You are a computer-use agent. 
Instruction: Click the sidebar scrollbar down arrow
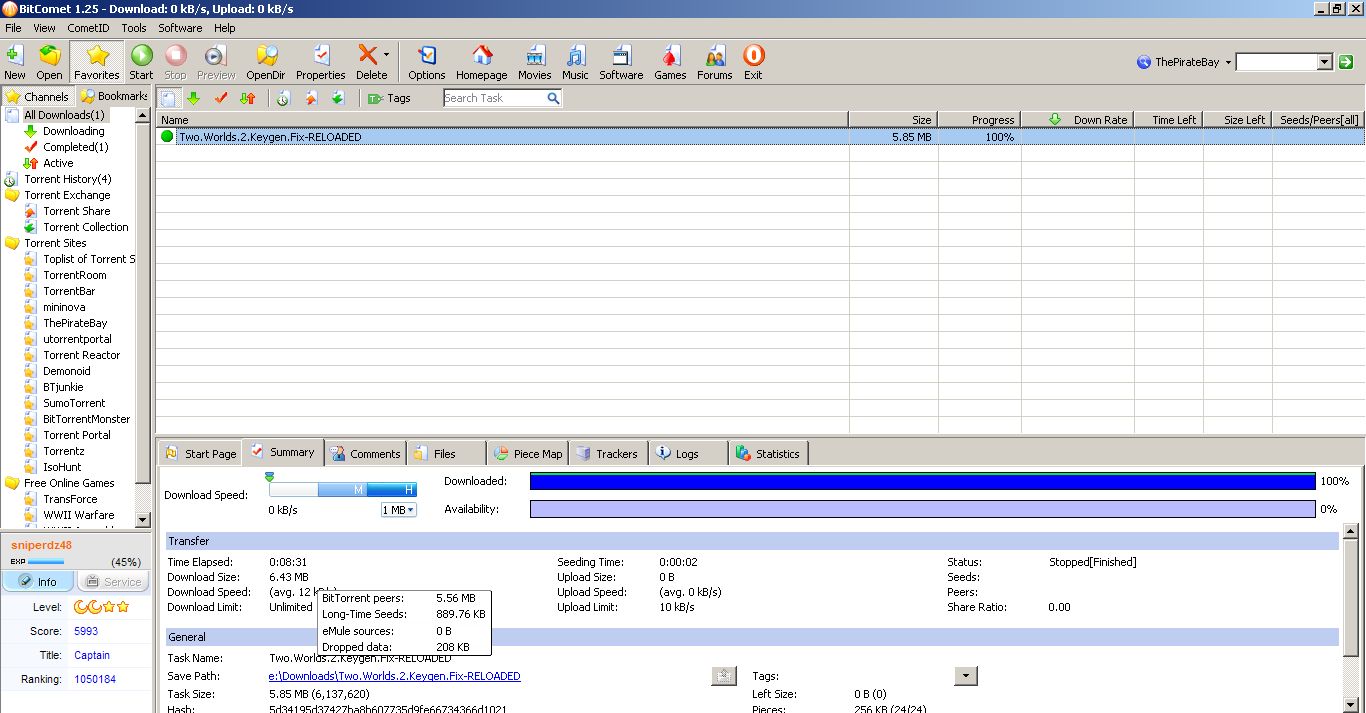click(142, 519)
